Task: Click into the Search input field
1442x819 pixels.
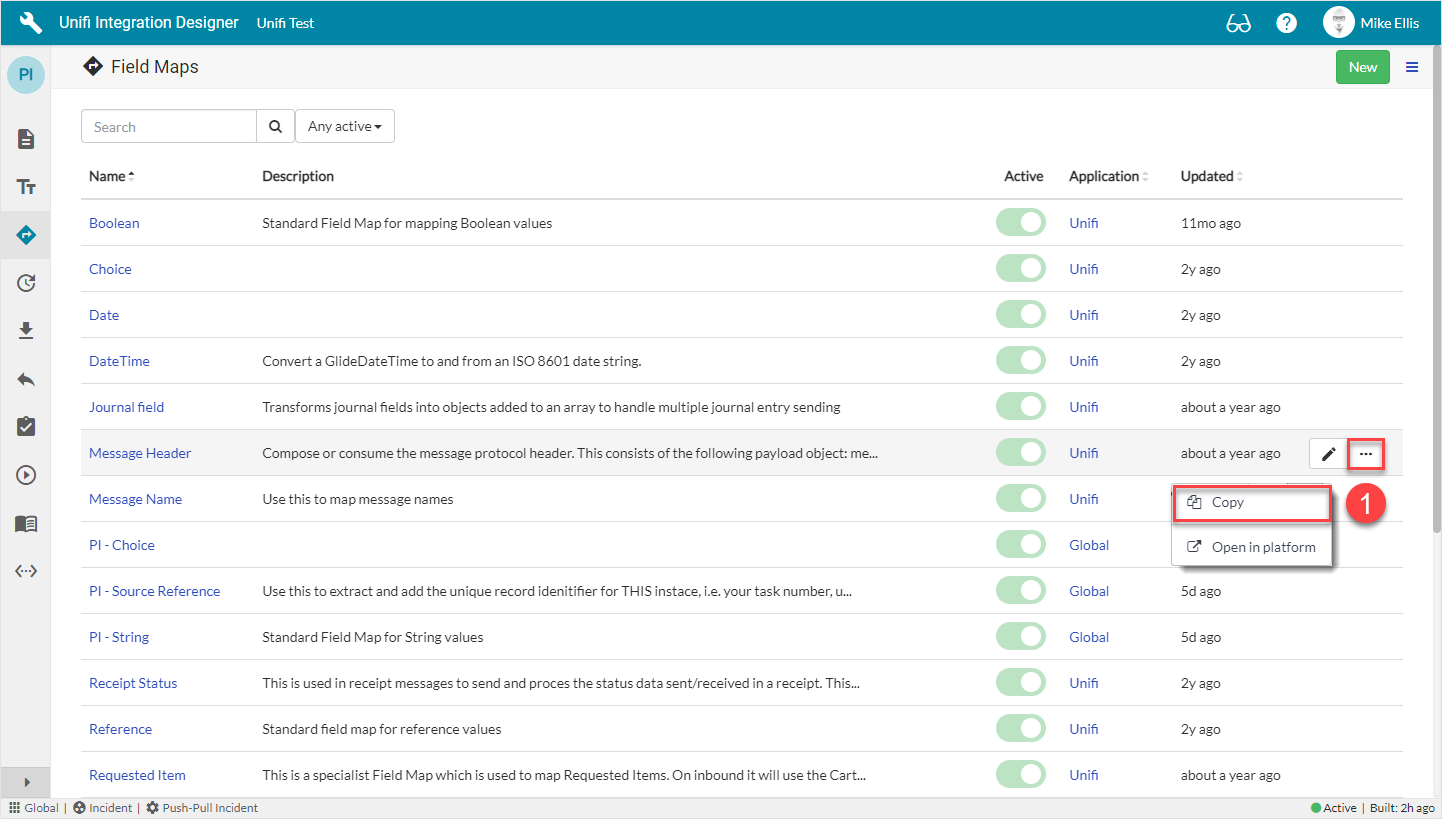Action: click(168, 127)
